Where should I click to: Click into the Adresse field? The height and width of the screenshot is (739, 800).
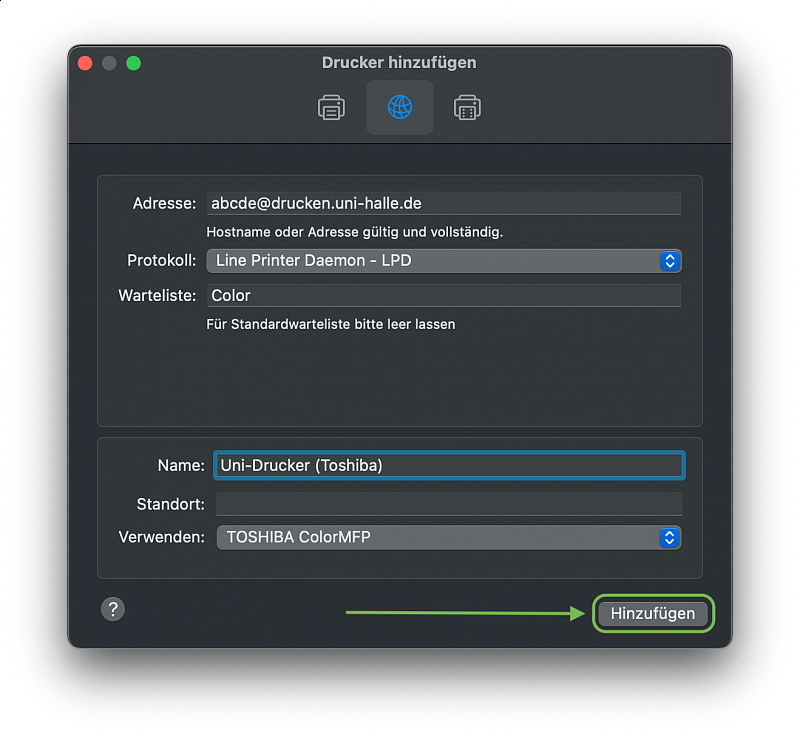444,203
